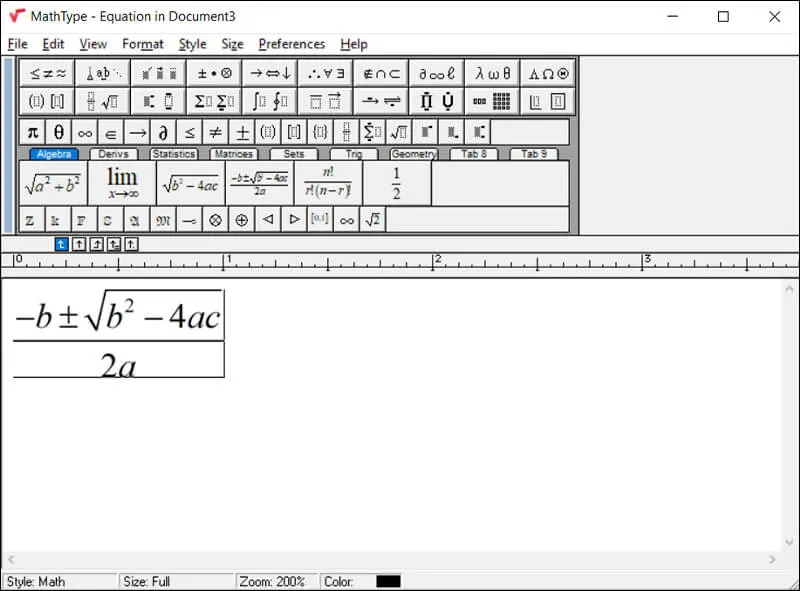
Task: Open the Style menu
Action: point(192,44)
